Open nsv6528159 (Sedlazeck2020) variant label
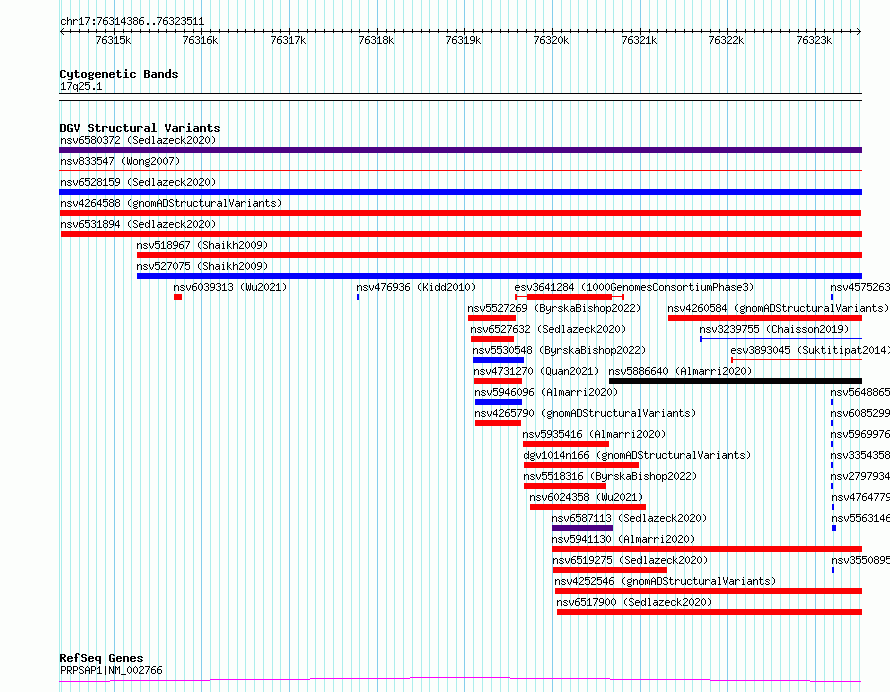Viewport: 890px width, 692px height. point(138,182)
